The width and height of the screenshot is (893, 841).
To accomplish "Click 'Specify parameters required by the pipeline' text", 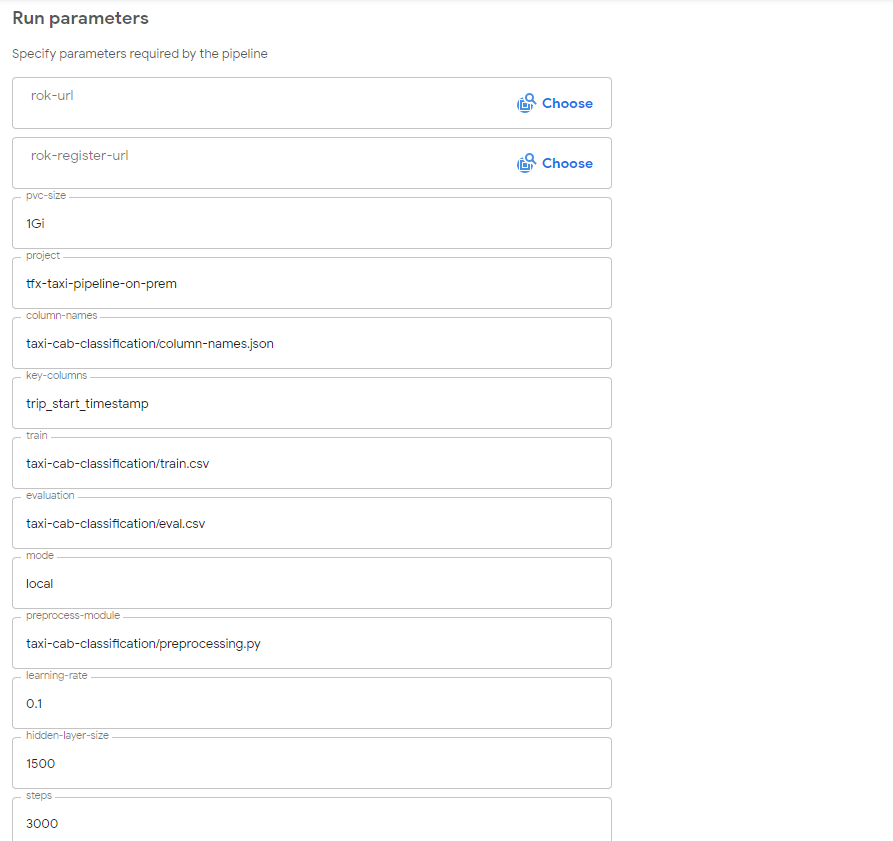I will (x=140, y=54).
